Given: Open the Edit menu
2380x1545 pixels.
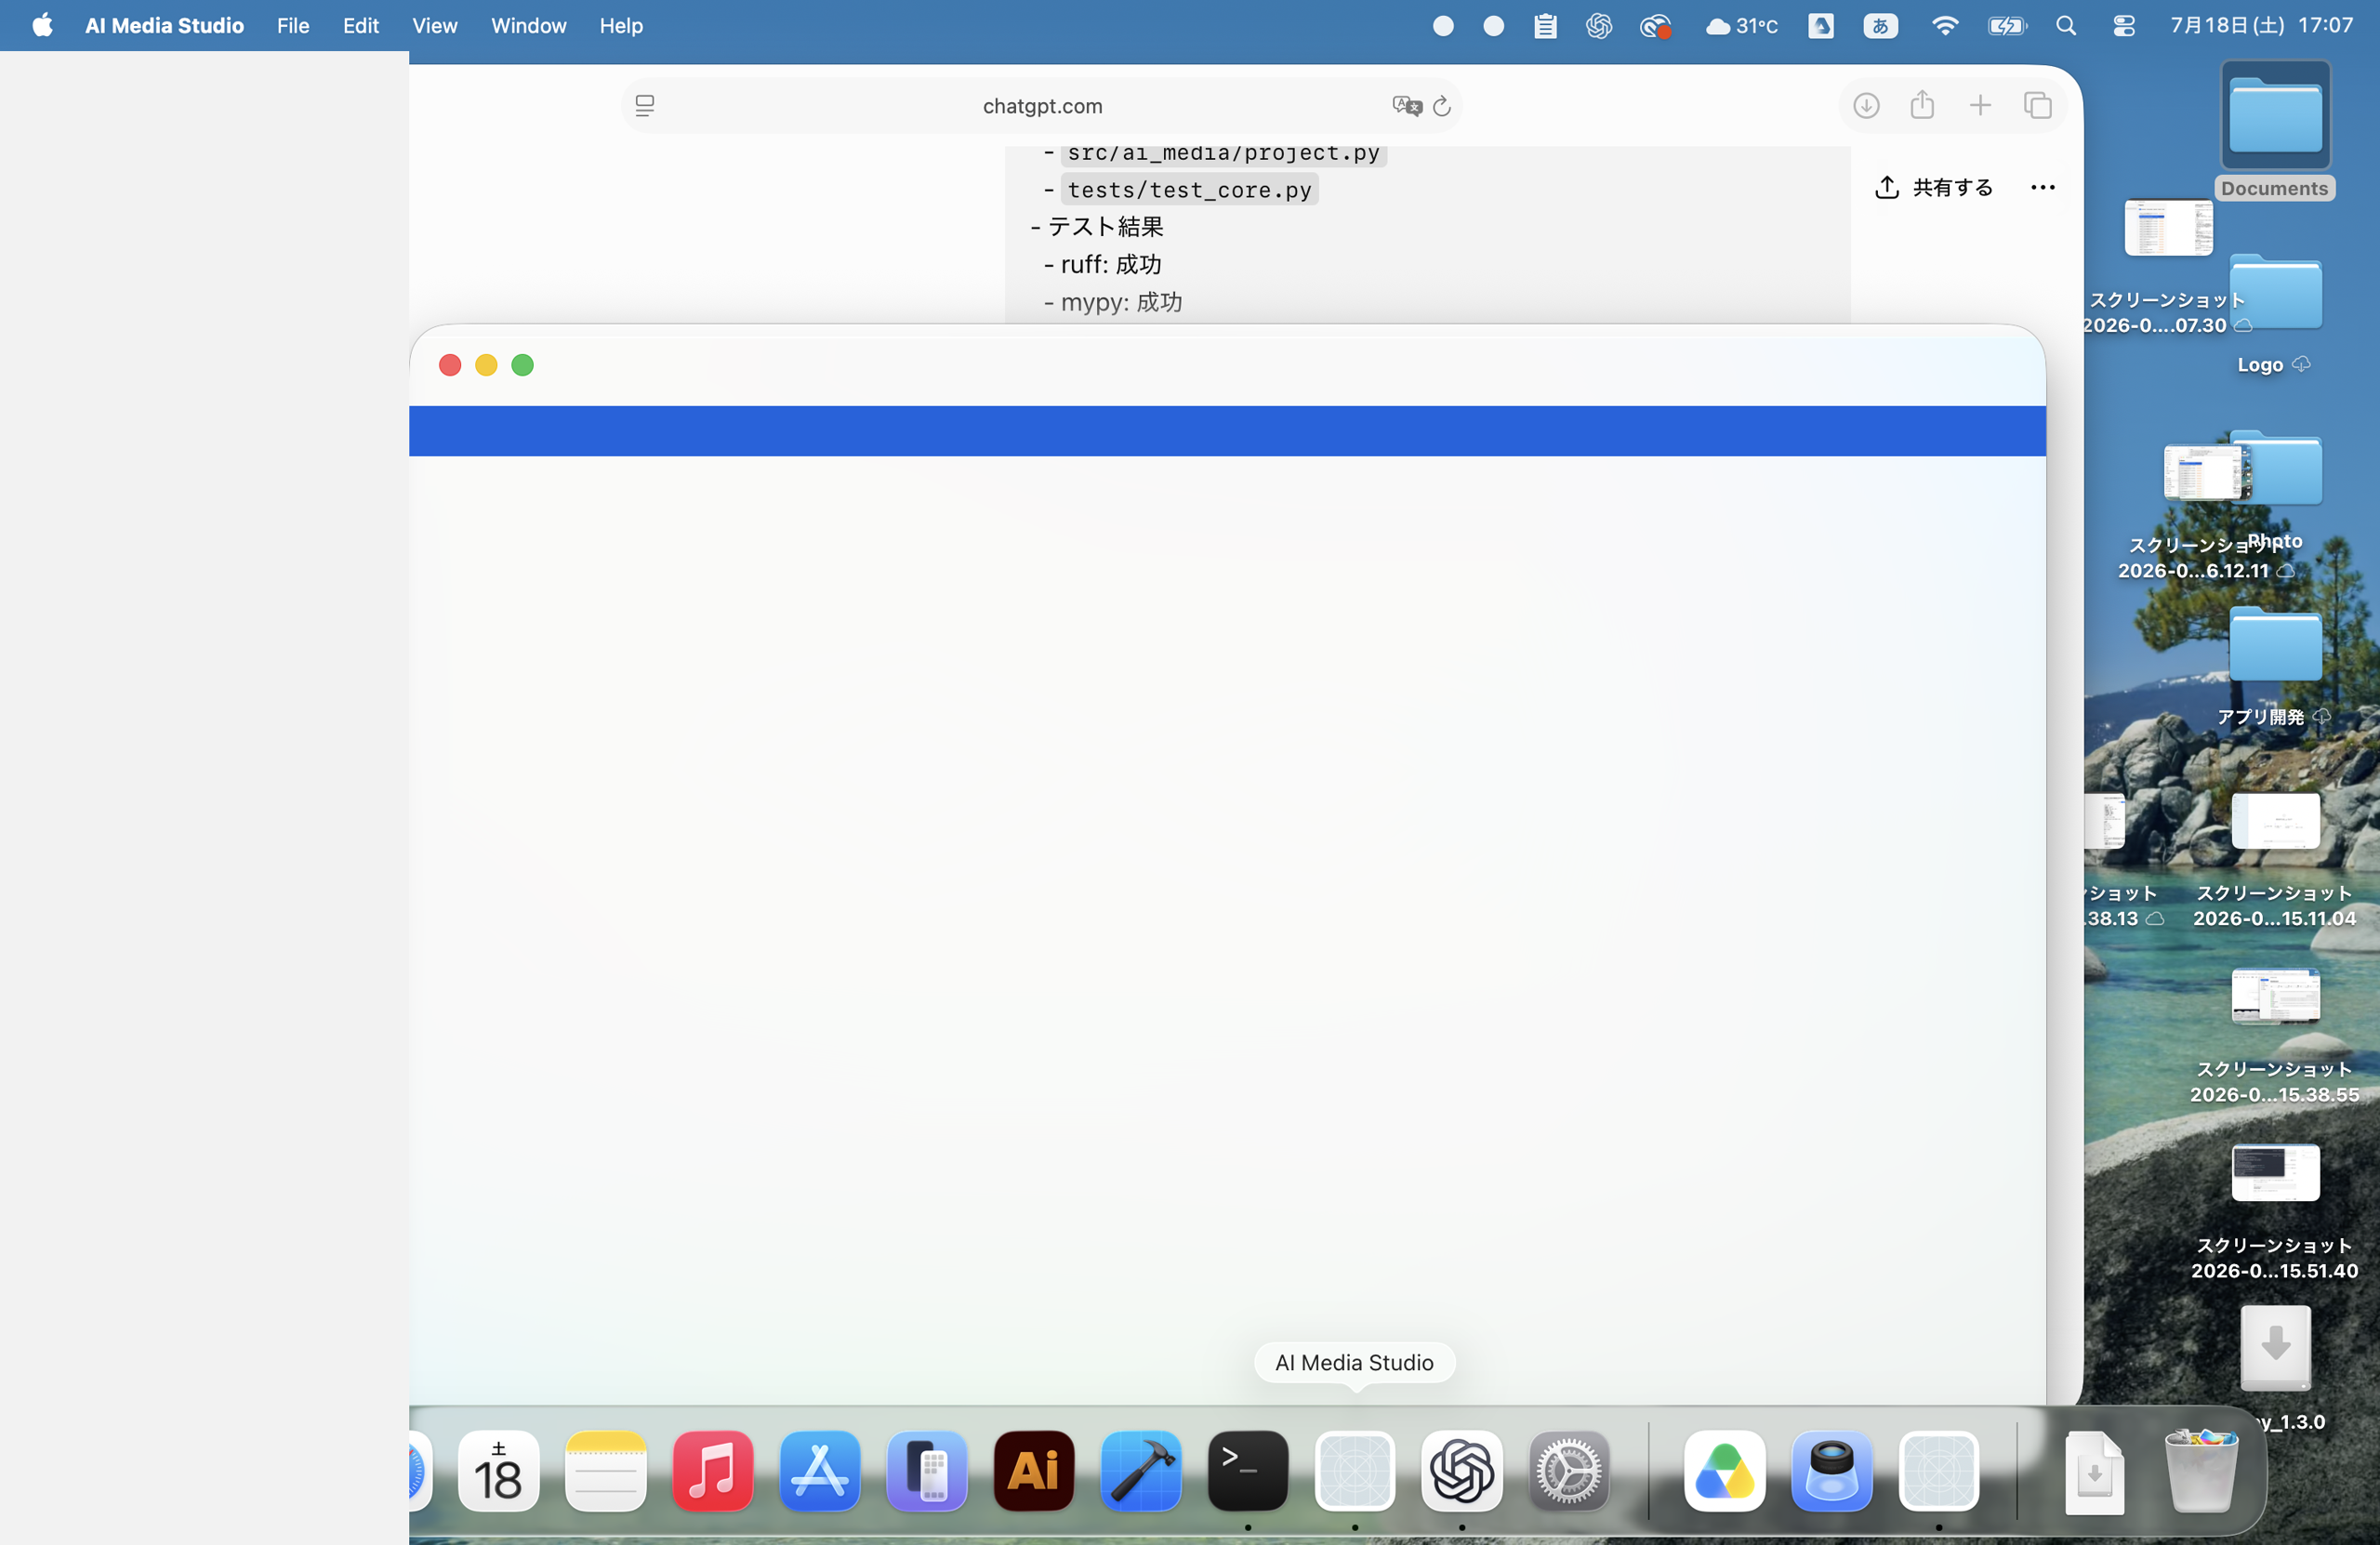Looking at the screenshot, I should [360, 26].
